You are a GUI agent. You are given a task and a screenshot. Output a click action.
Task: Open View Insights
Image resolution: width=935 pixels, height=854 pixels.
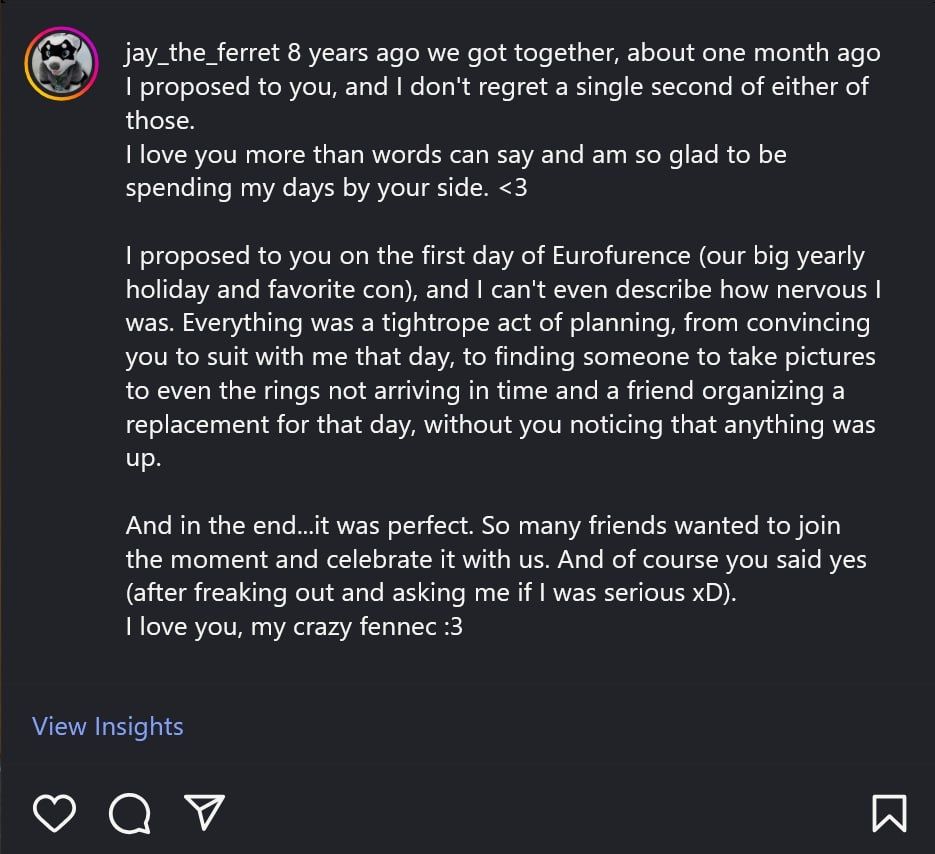click(x=108, y=726)
